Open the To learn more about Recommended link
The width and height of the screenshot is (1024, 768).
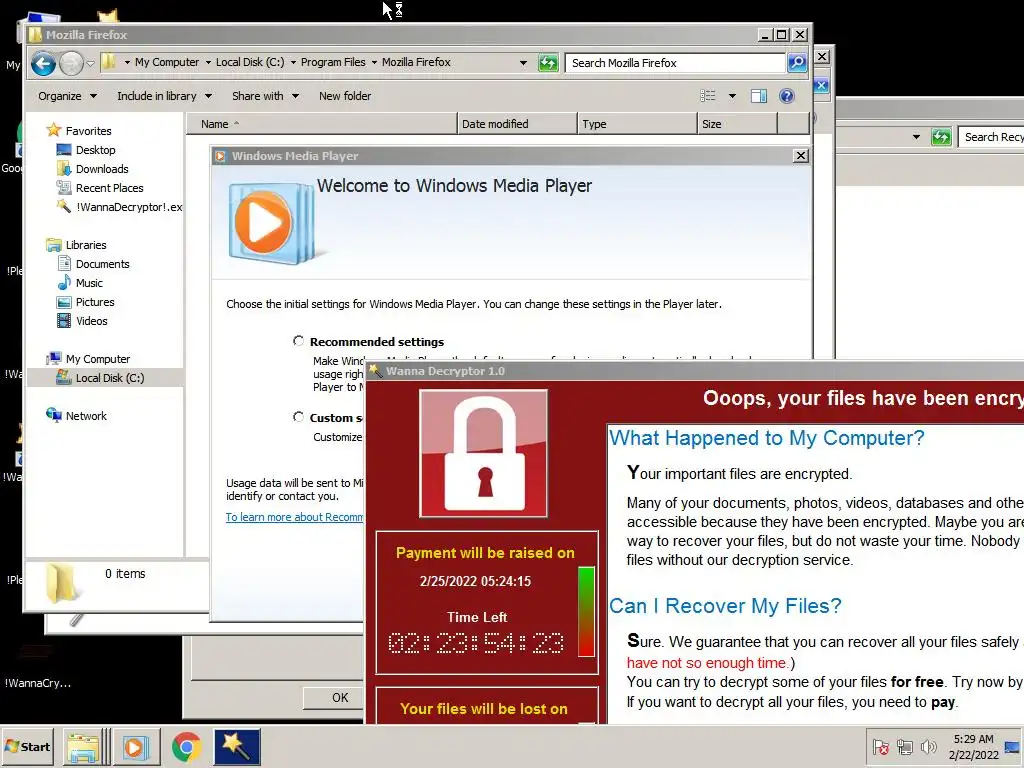point(294,517)
